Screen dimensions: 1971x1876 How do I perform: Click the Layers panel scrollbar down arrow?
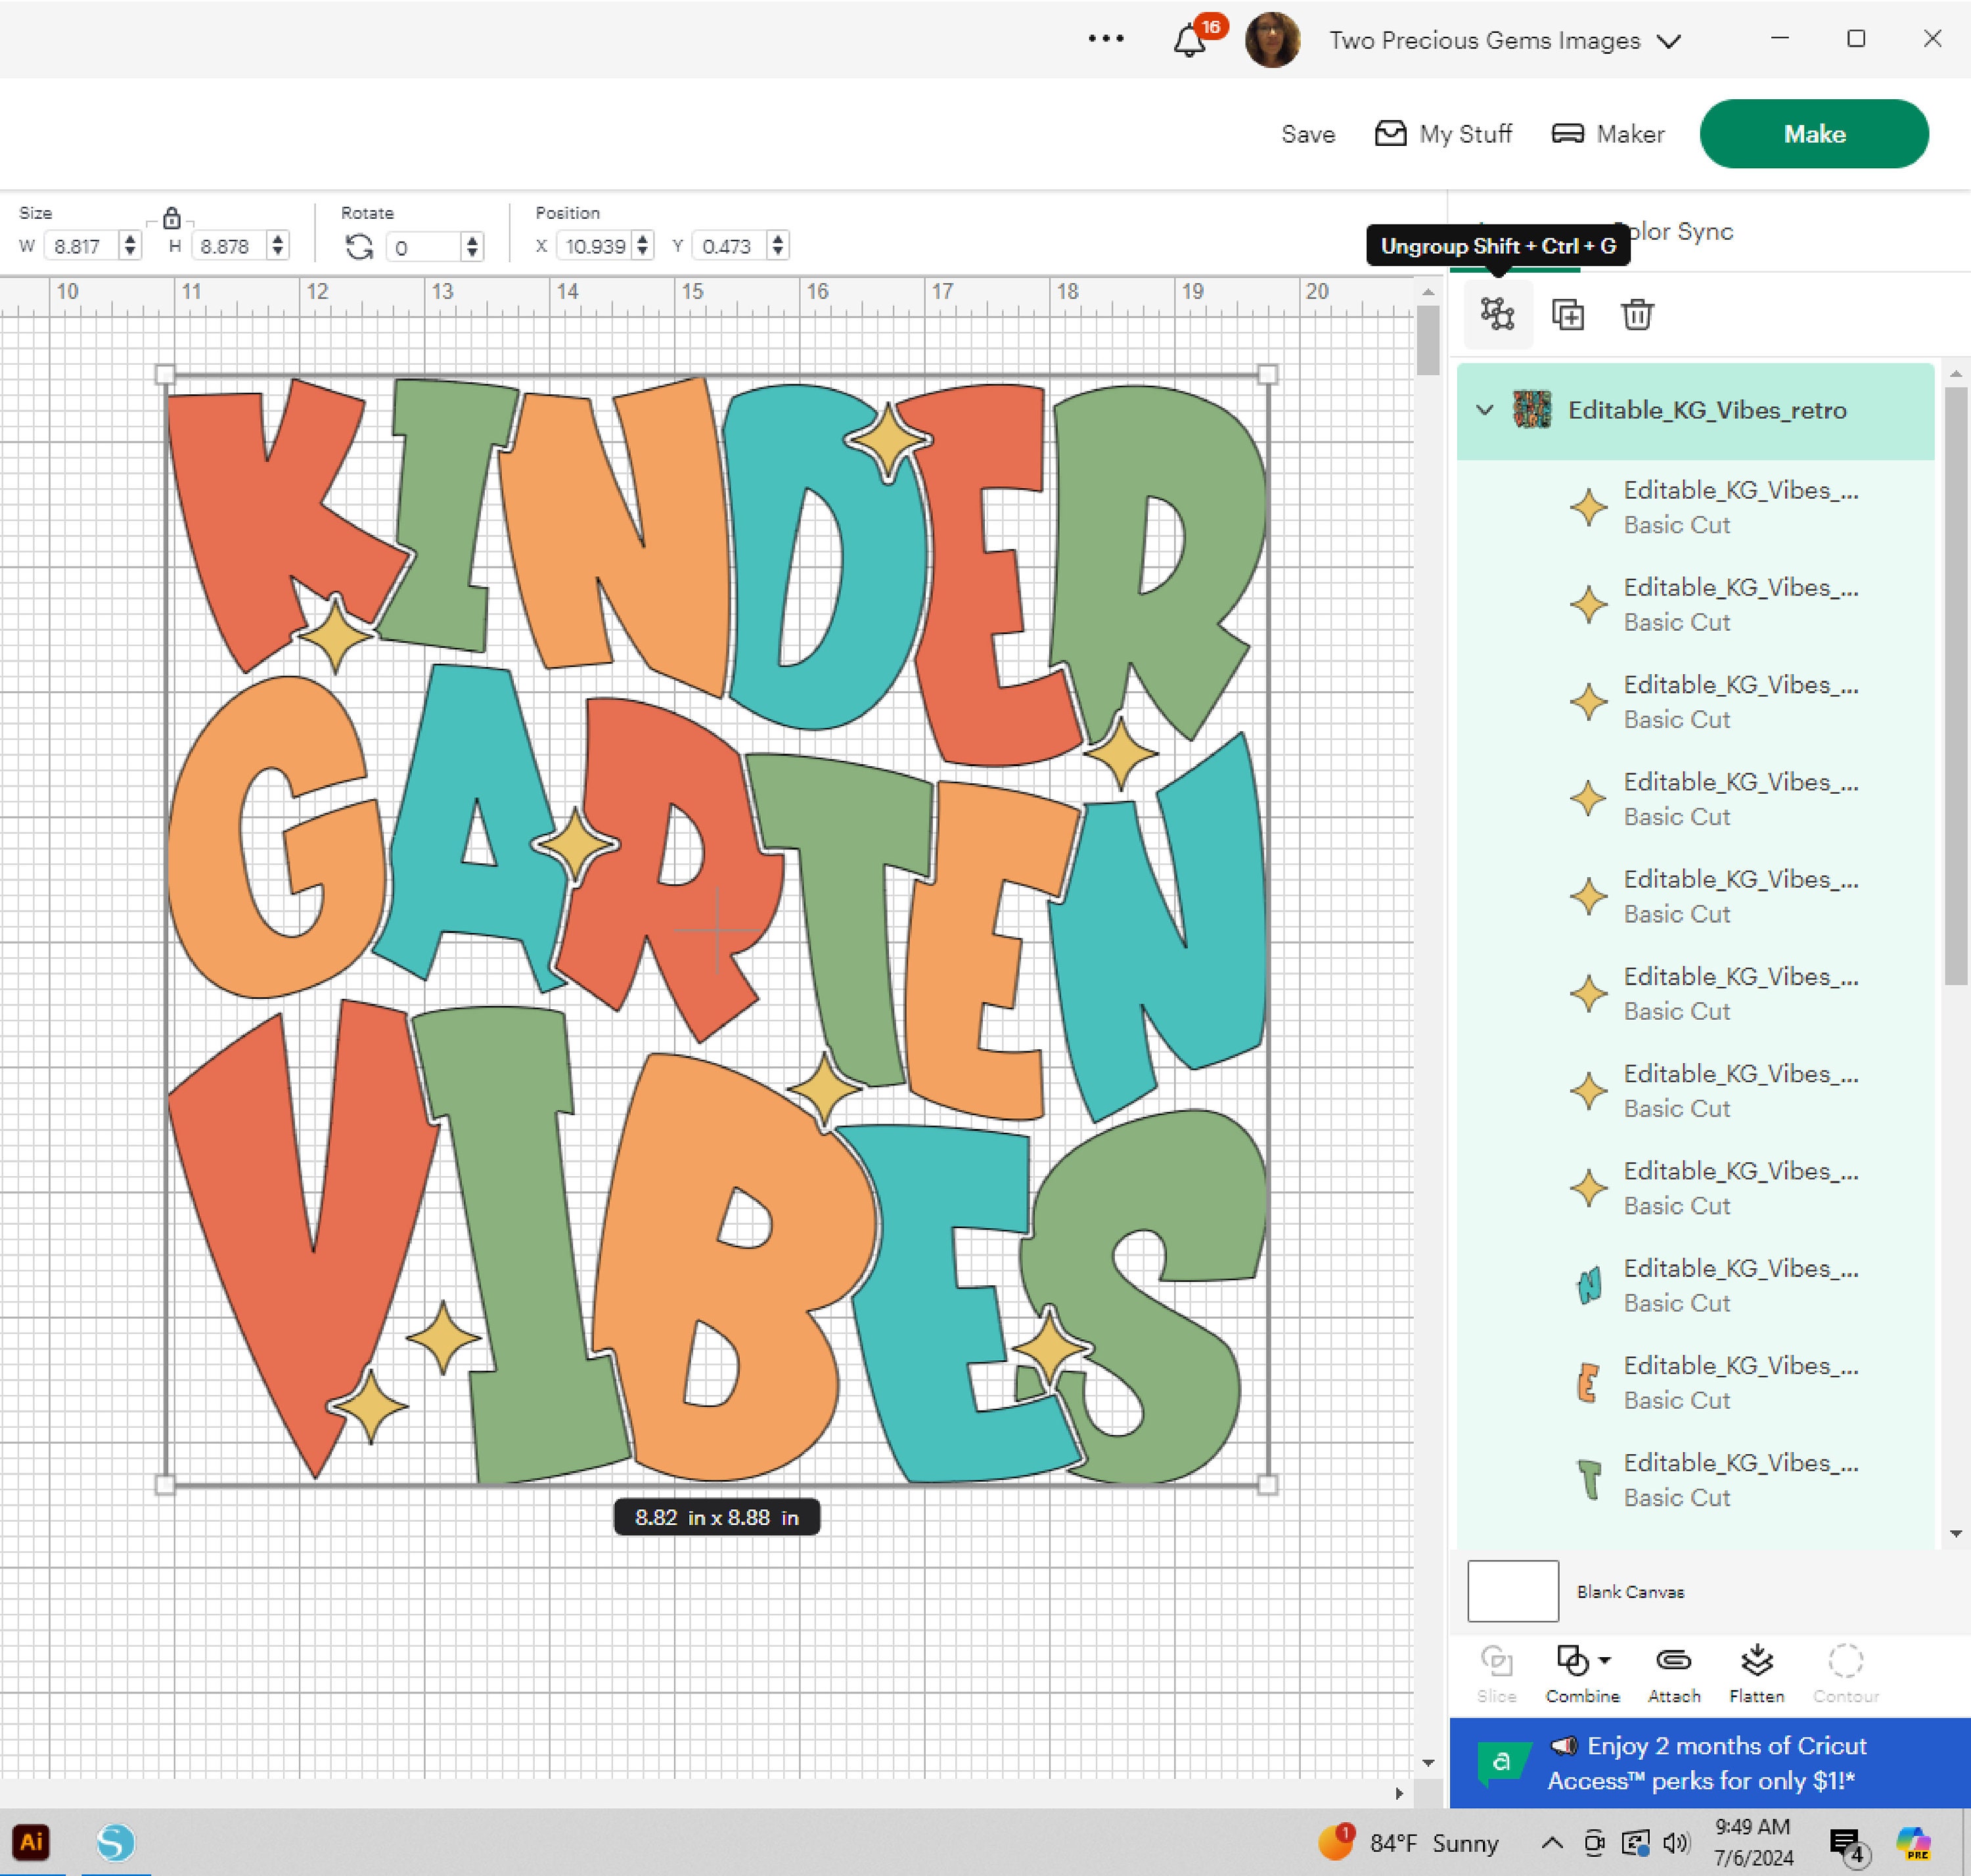pos(1956,1533)
